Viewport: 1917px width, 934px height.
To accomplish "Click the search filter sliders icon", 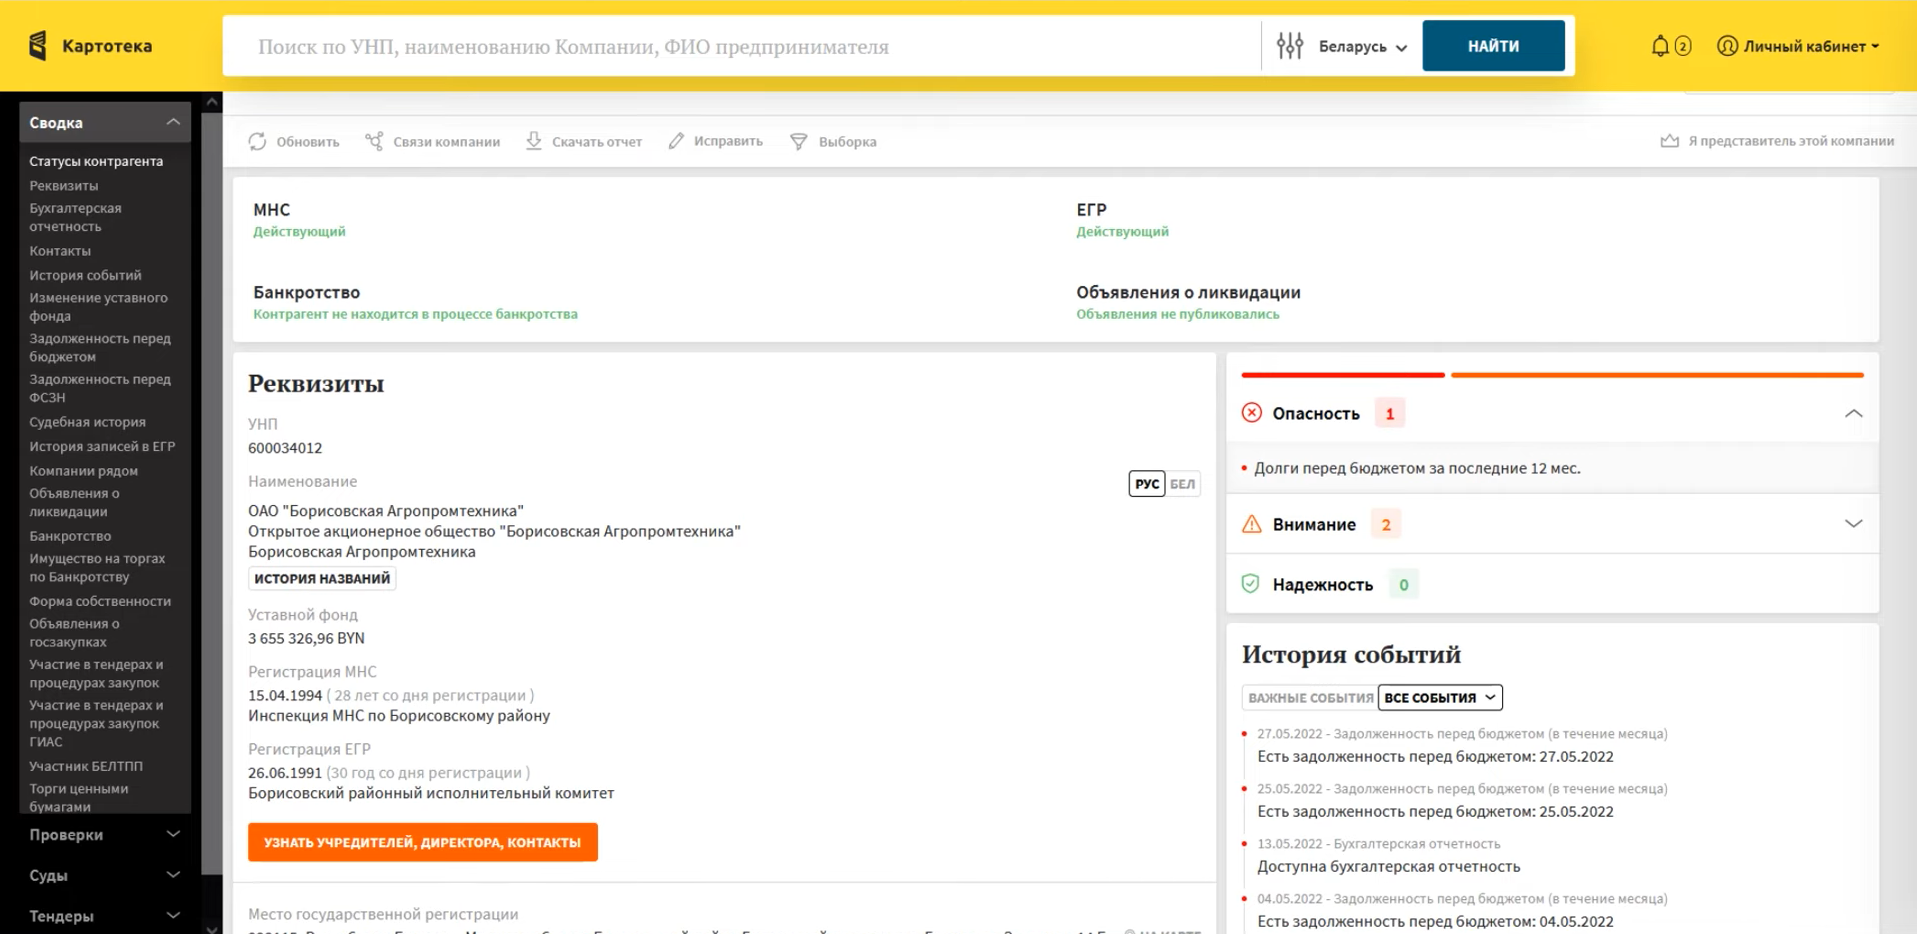I will pyautogui.click(x=1290, y=45).
